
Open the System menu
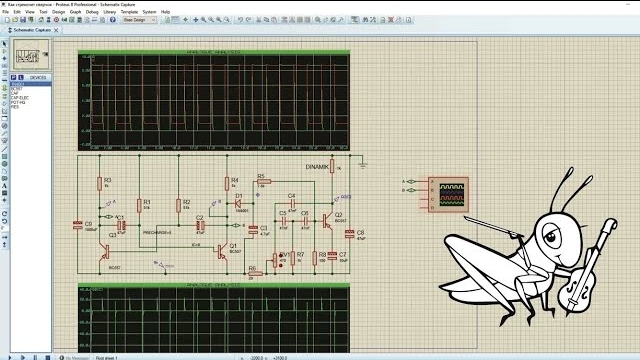(x=149, y=12)
